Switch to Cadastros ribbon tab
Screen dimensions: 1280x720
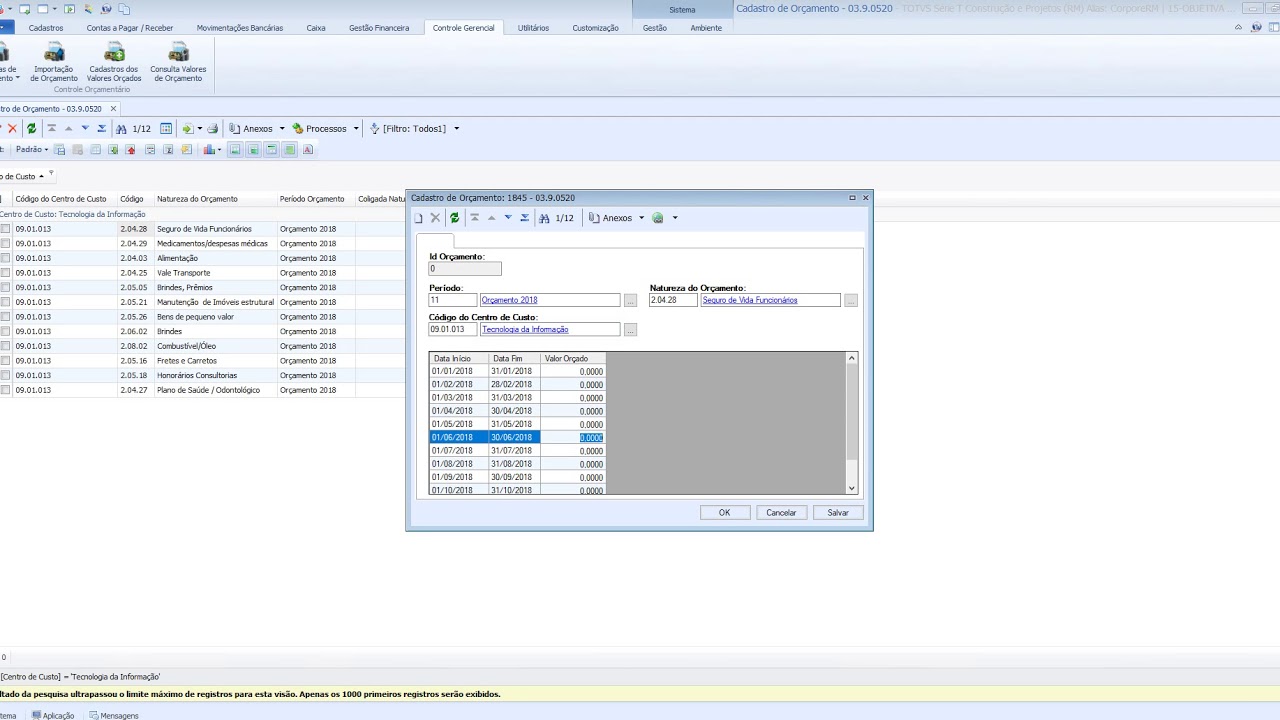coord(46,28)
